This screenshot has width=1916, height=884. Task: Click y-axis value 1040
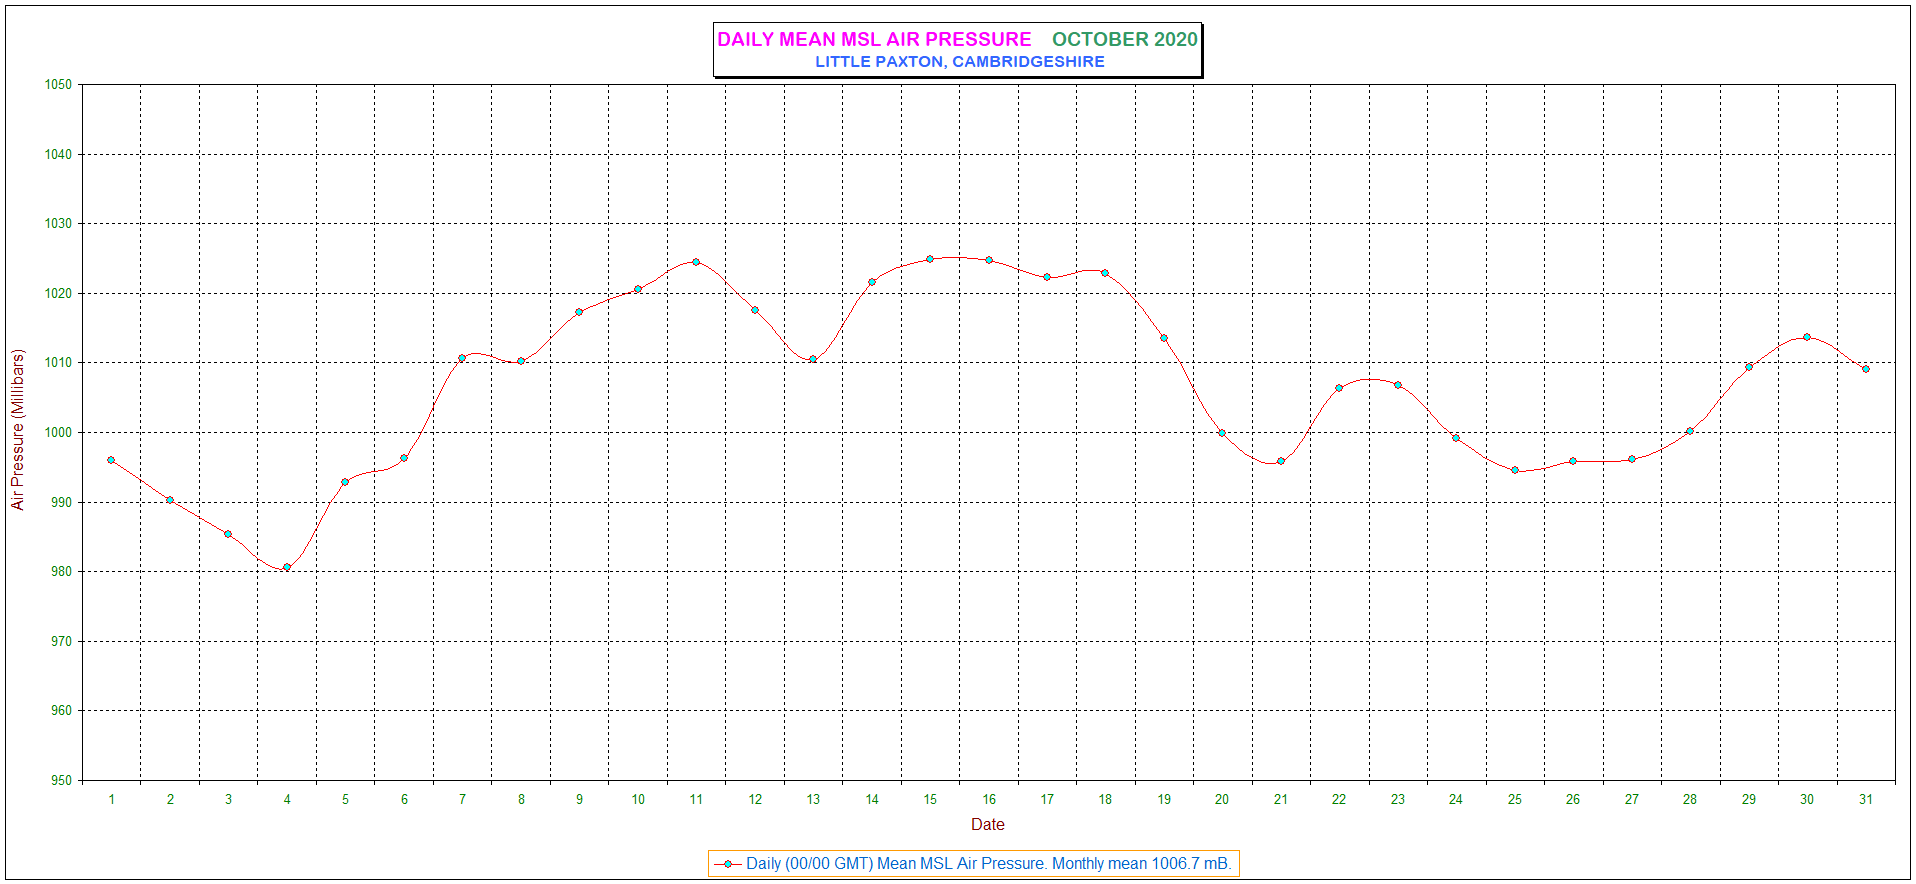click(x=58, y=154)
